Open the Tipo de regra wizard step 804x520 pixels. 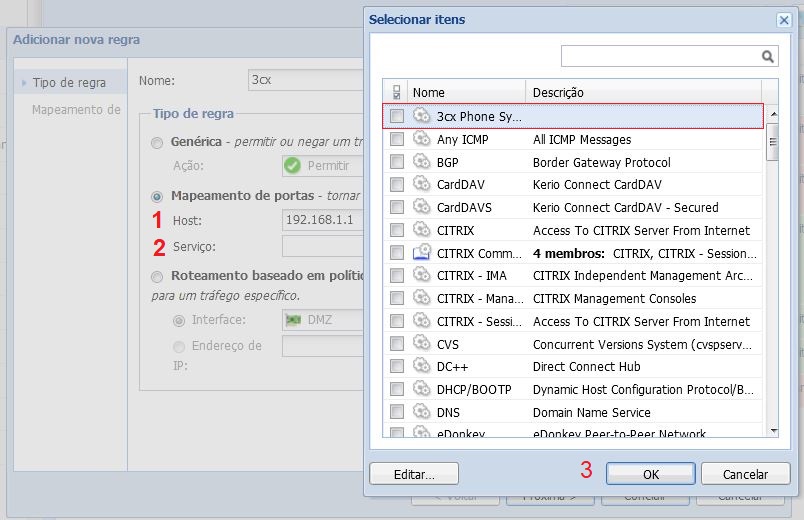pos(69,83)
